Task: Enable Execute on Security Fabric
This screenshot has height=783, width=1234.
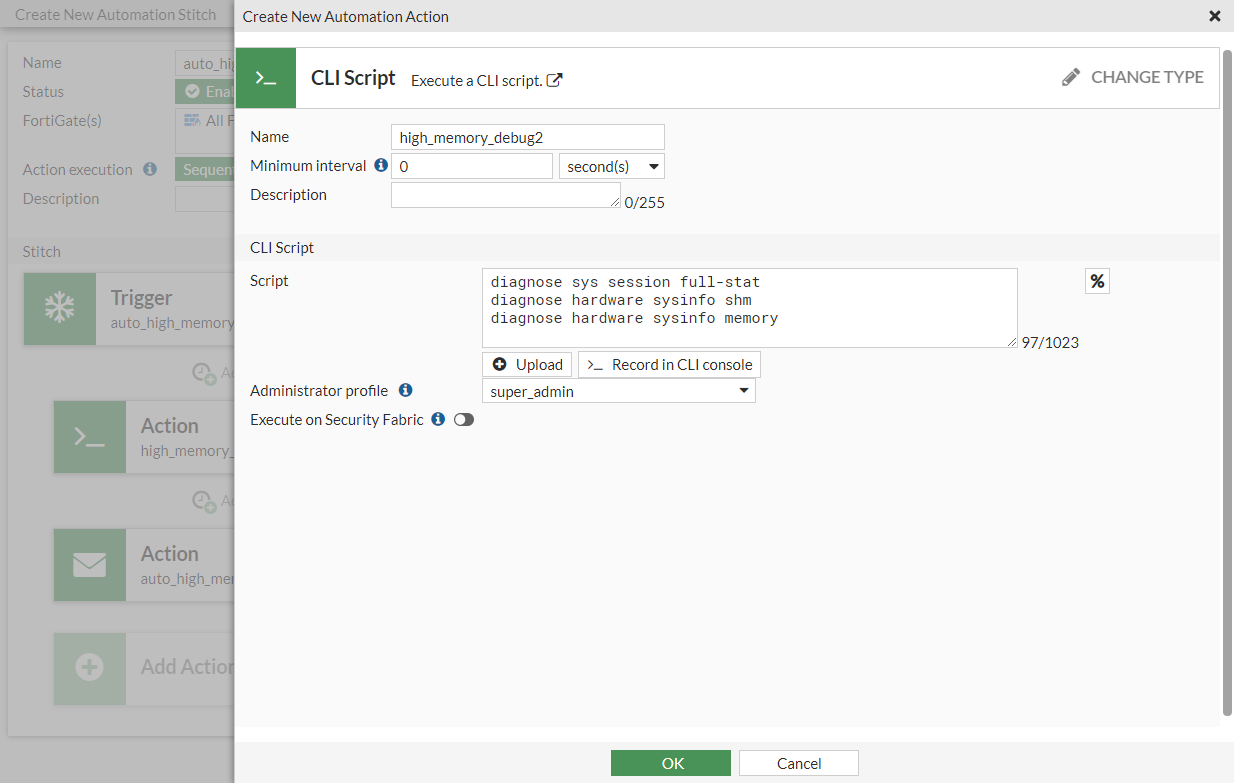Action: tap(463, 420)
